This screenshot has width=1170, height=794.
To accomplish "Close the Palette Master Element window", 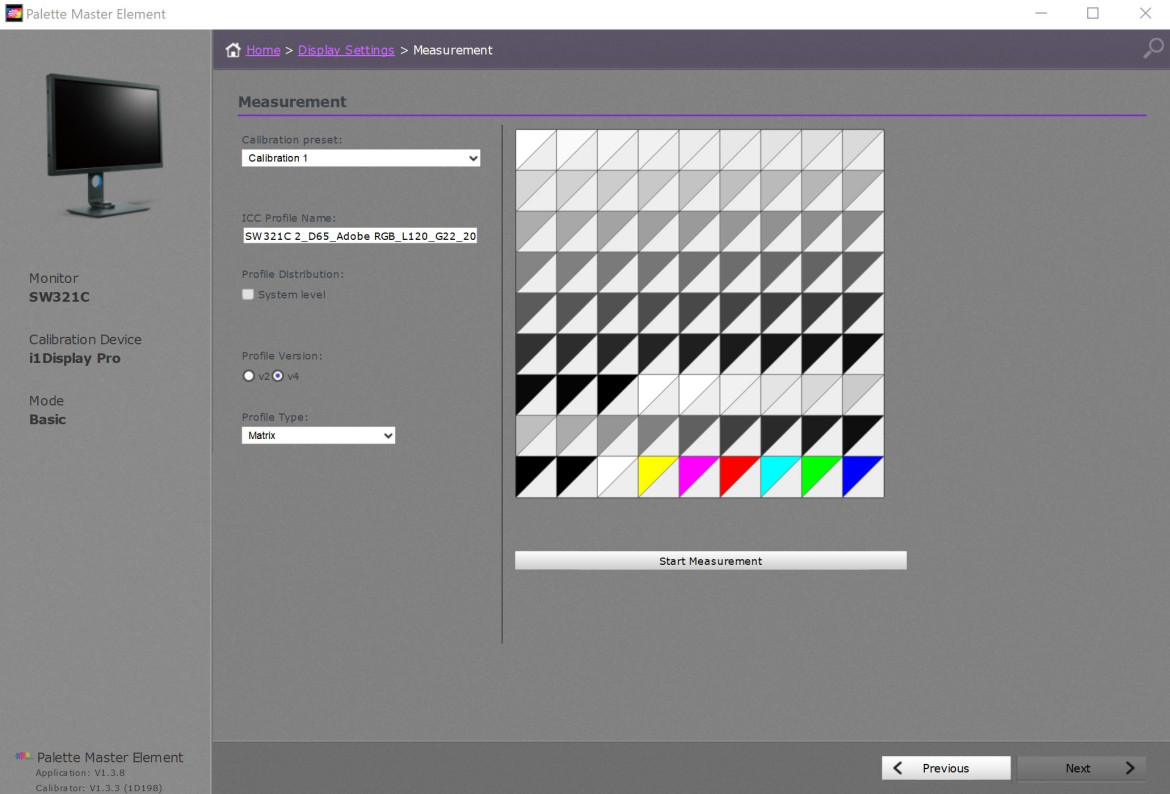I will (1145, 13).
